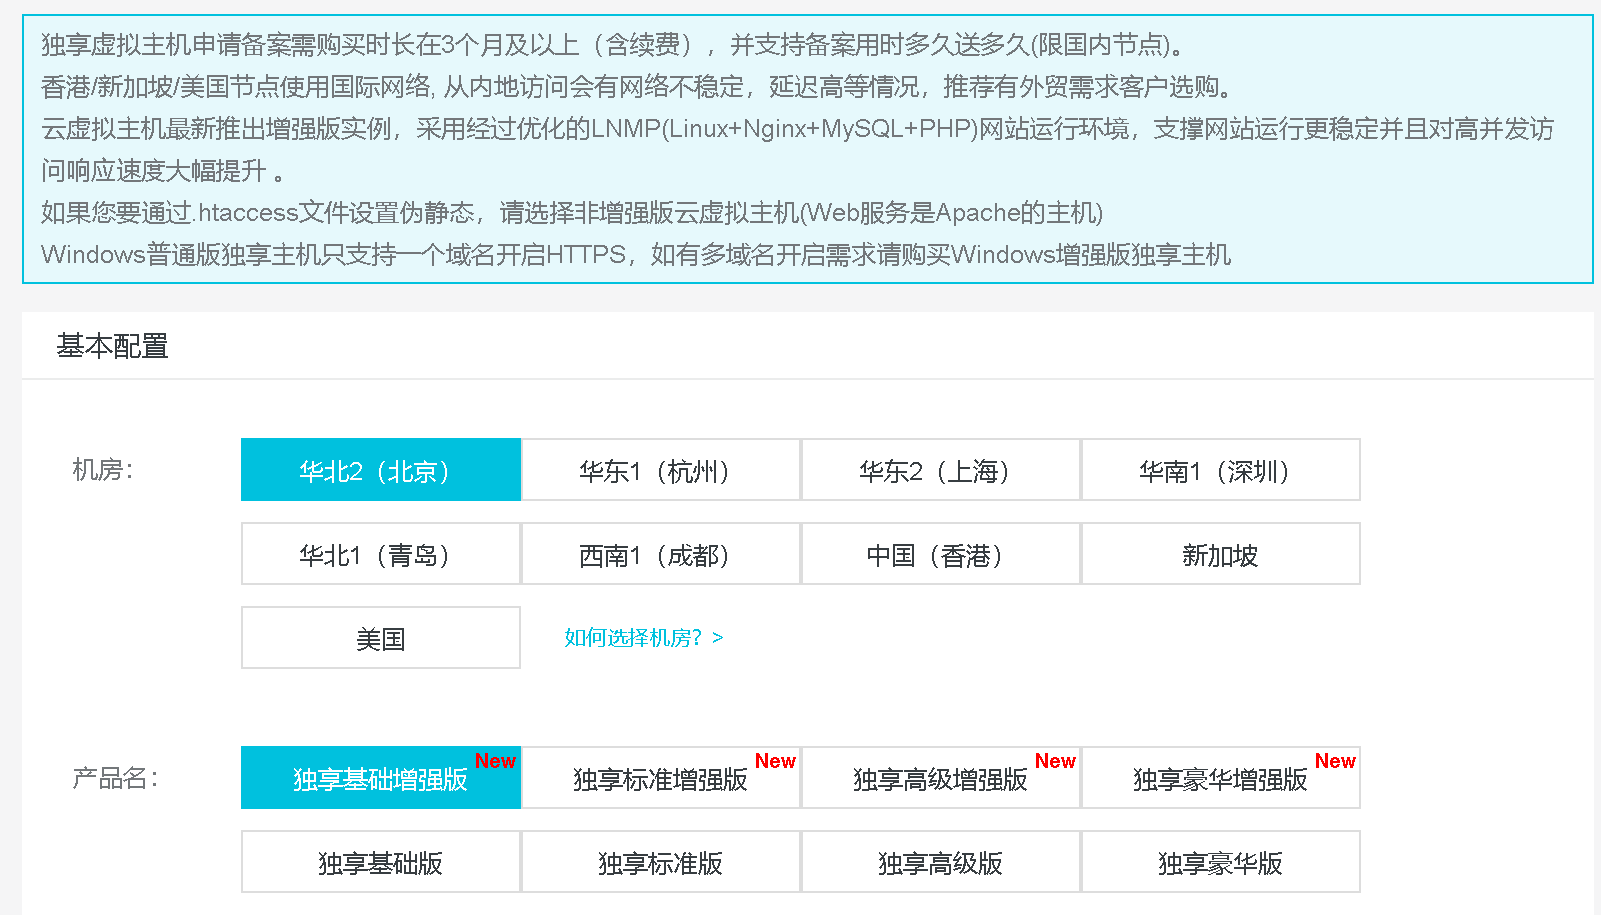Select the 华东1（杭州）machine room

(x=659, y=470)
